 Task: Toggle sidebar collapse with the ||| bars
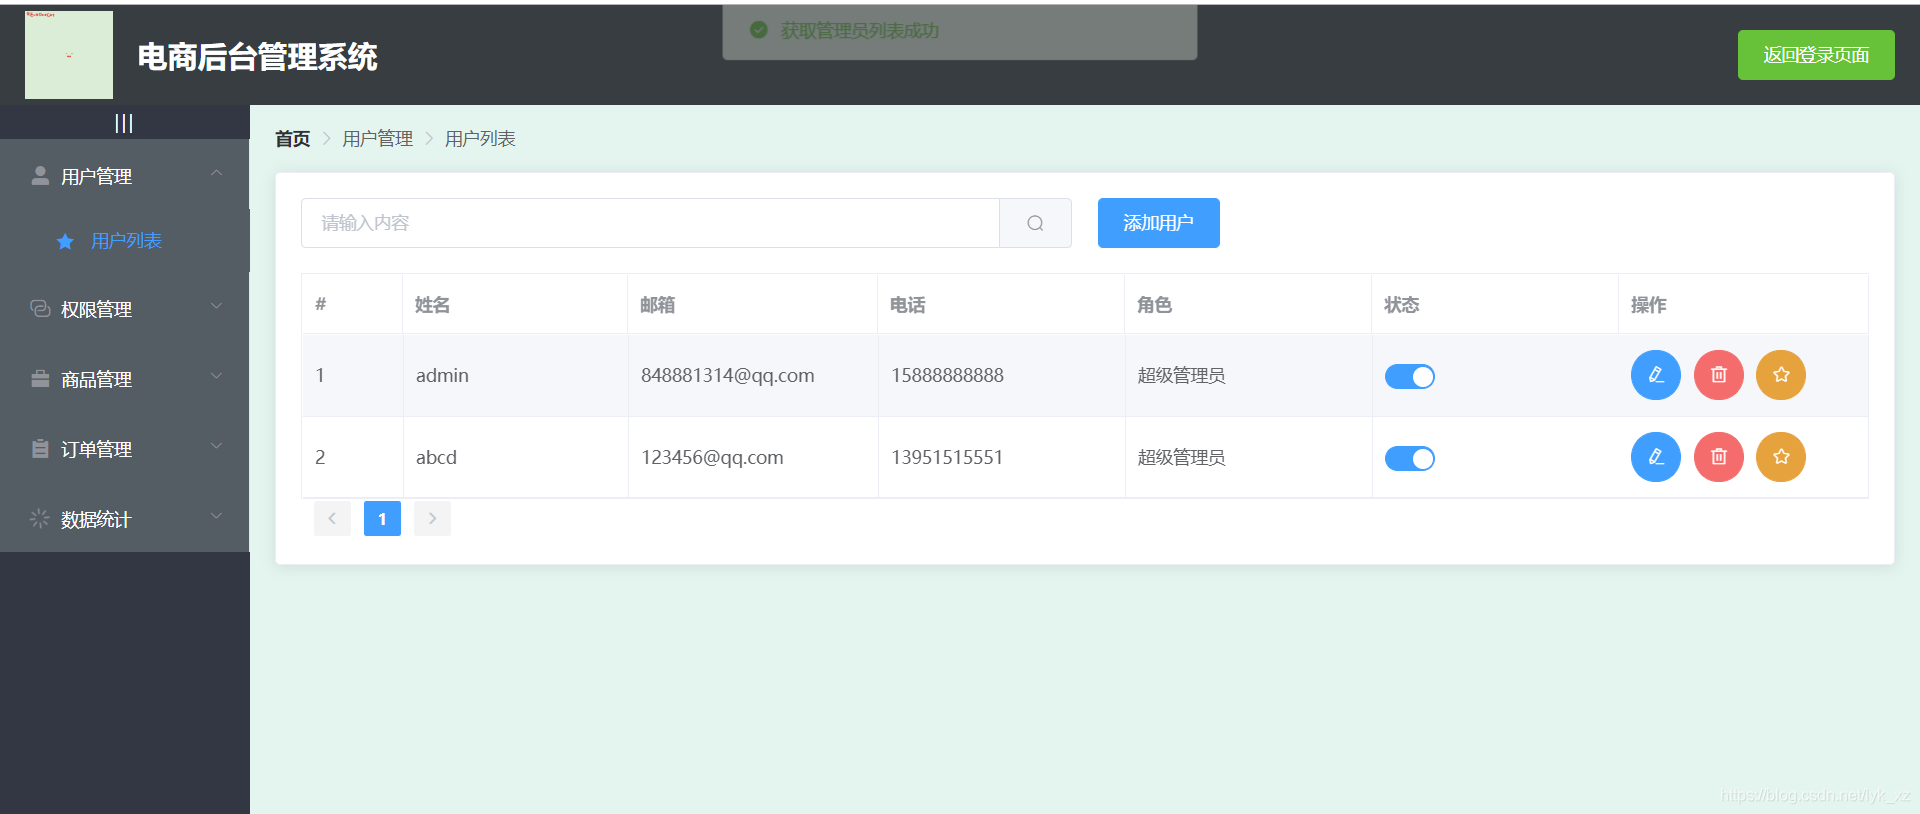pyautogui.click(x=124, y=123)
